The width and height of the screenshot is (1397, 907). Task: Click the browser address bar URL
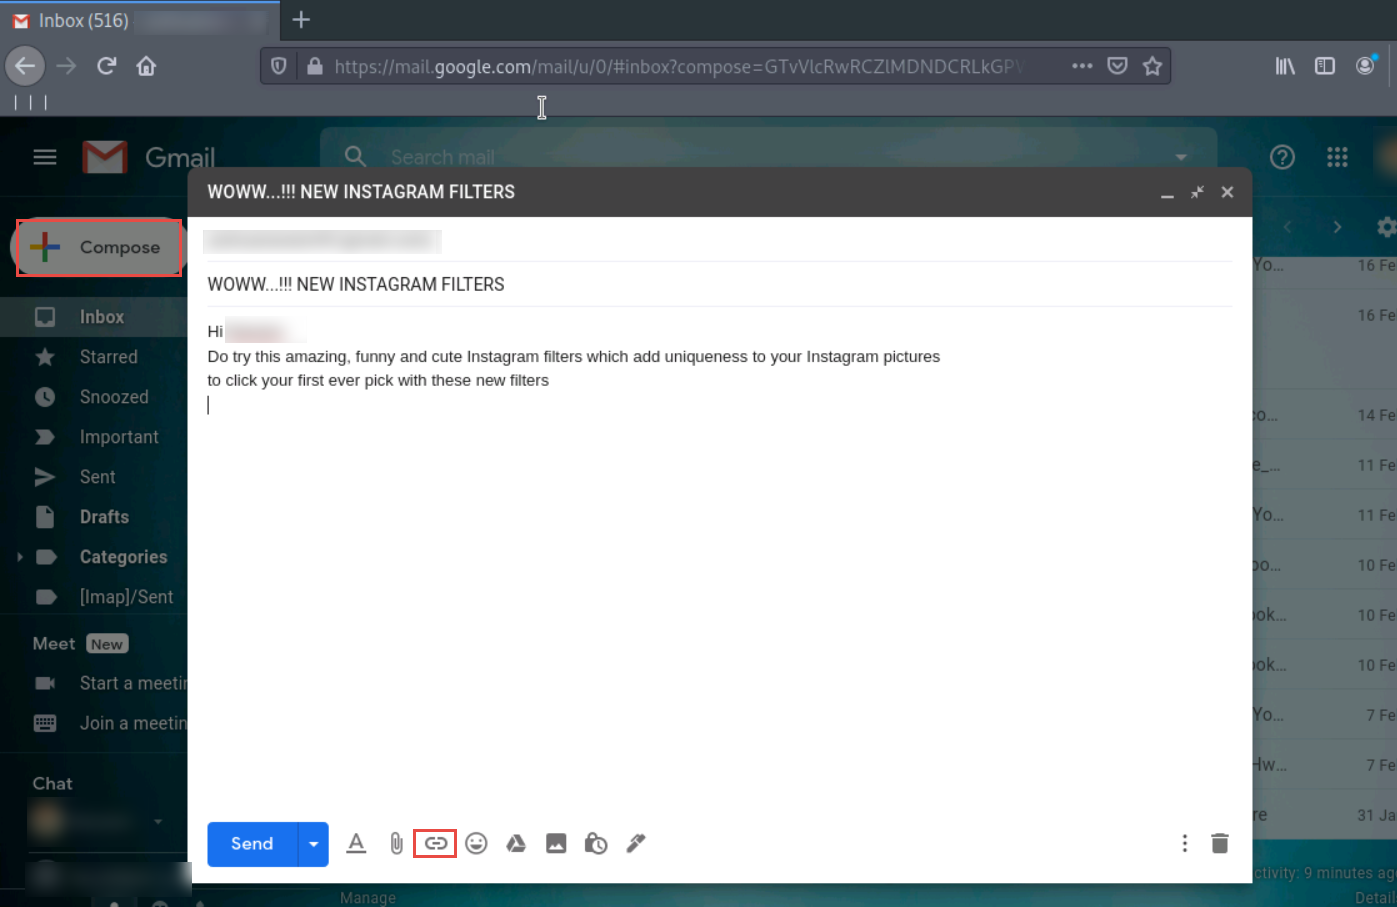680,67
